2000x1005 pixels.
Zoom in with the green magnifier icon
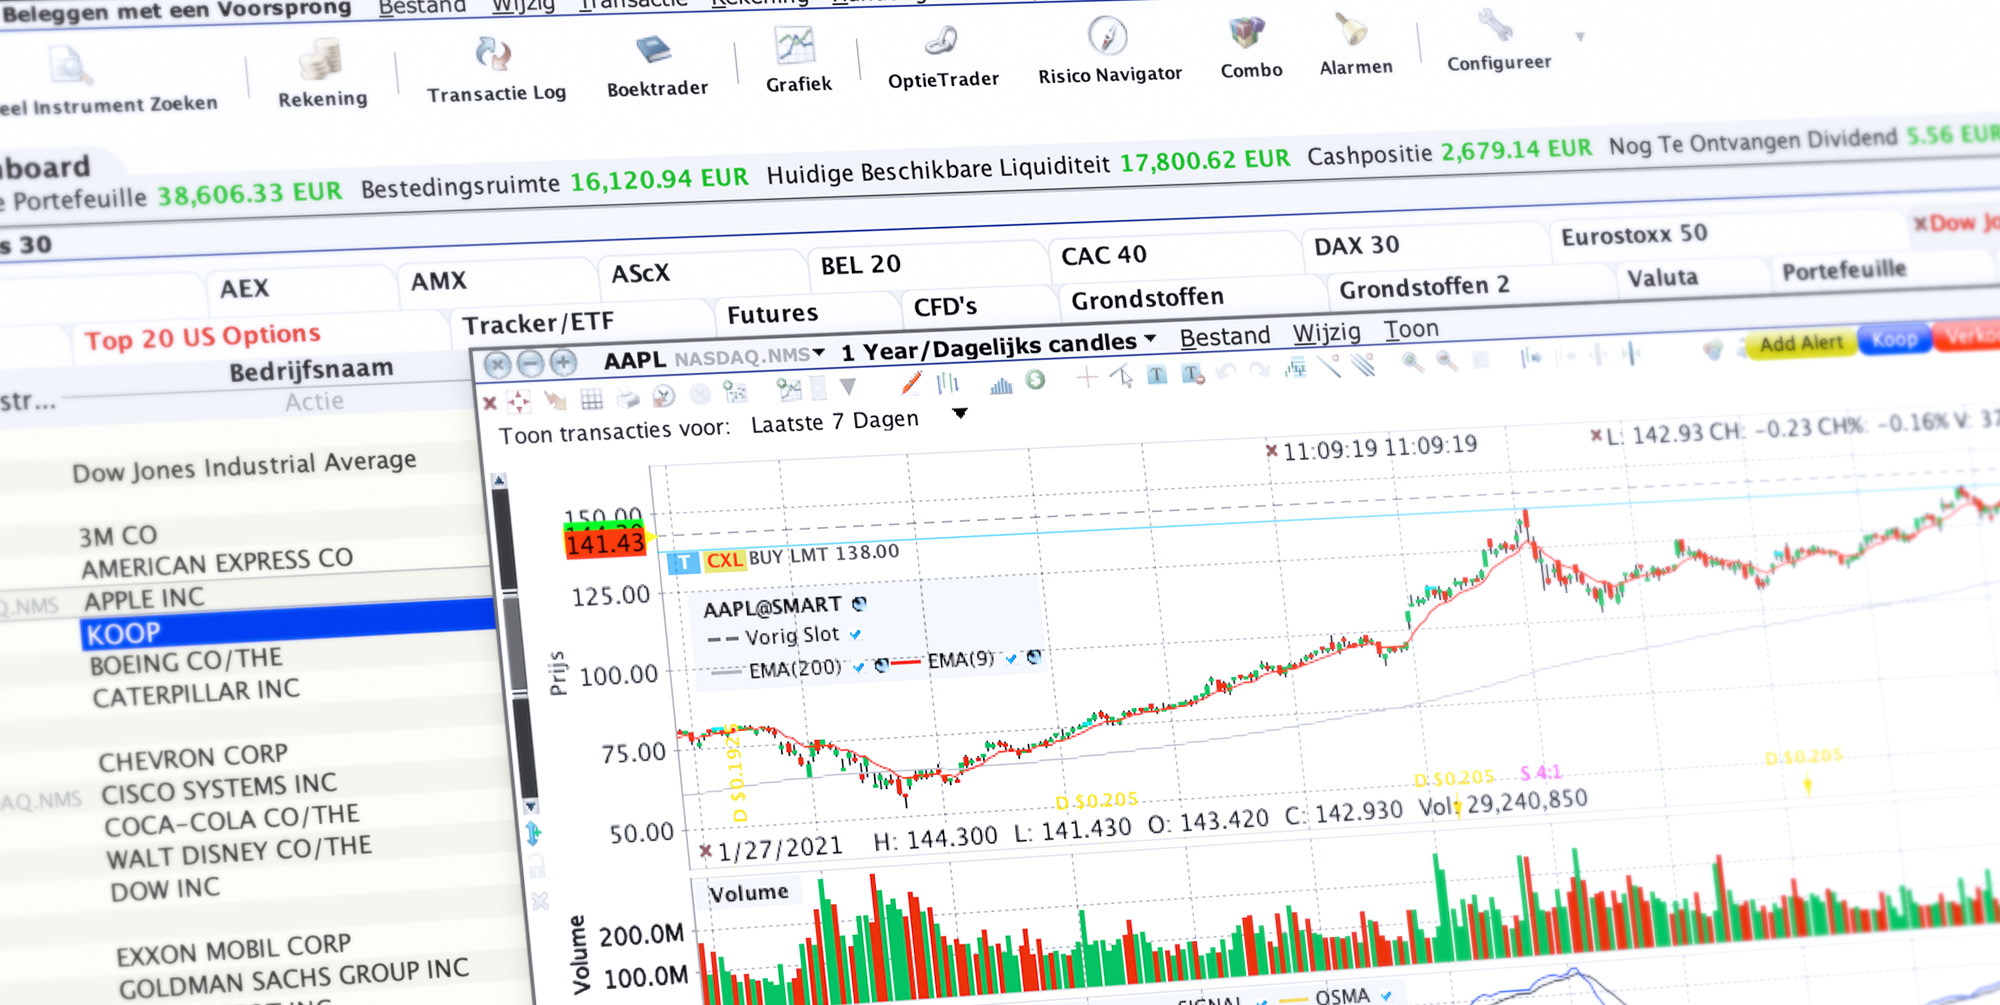pos(1412,361)
